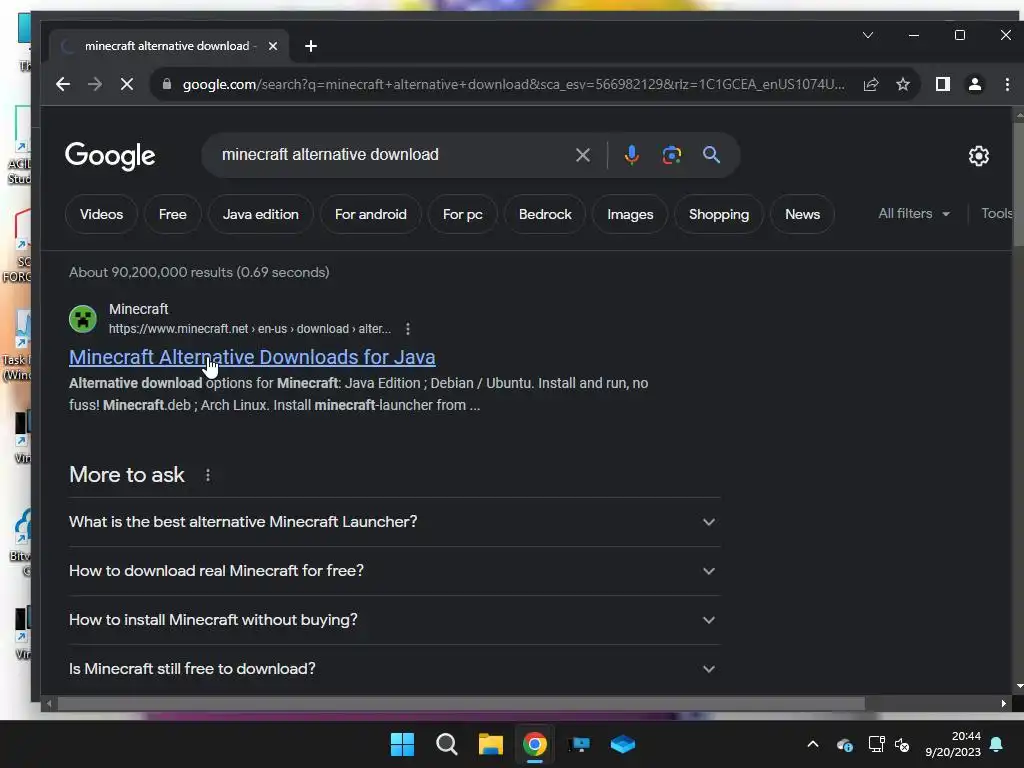The image size is (1024, 768).
Task: Select the Java edition chip
Action: click(x=261, y=214)
